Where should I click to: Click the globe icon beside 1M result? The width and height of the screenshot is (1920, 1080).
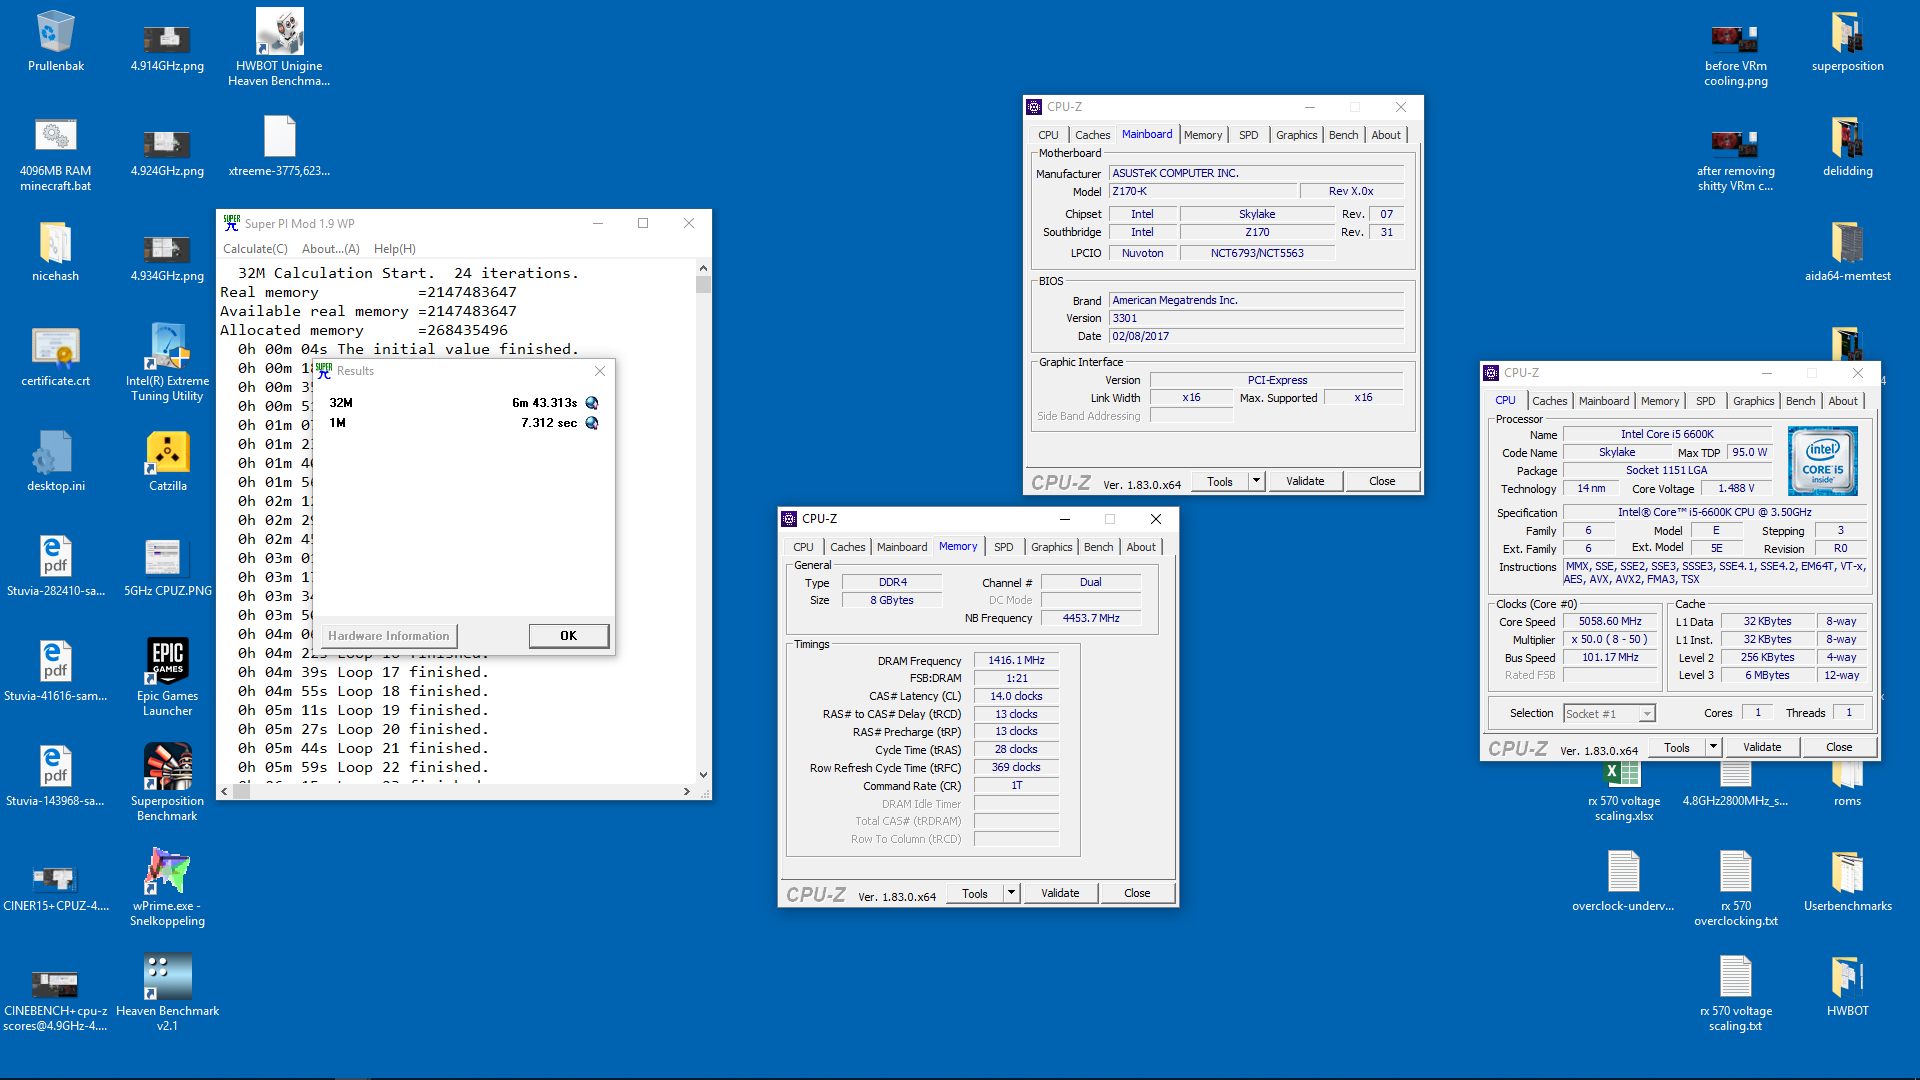click(x=592, y=423)
